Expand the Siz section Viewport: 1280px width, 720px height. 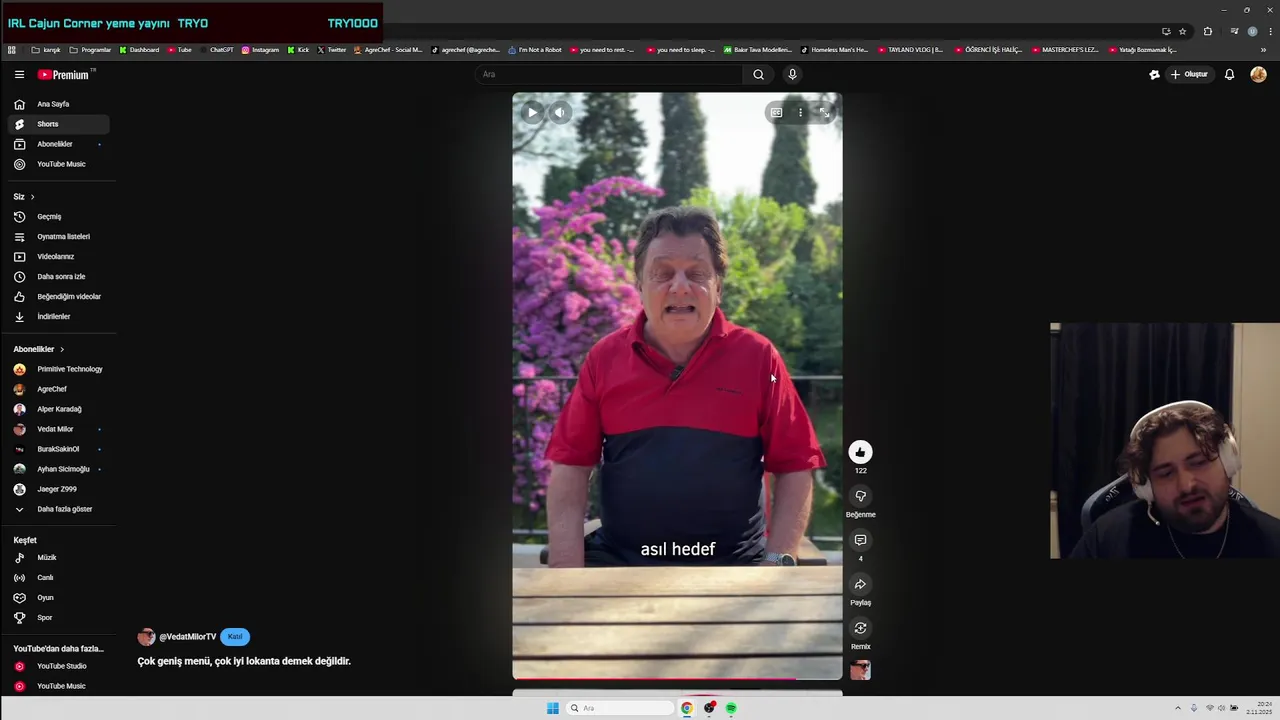pyautogui.click(x=24, y=197)
